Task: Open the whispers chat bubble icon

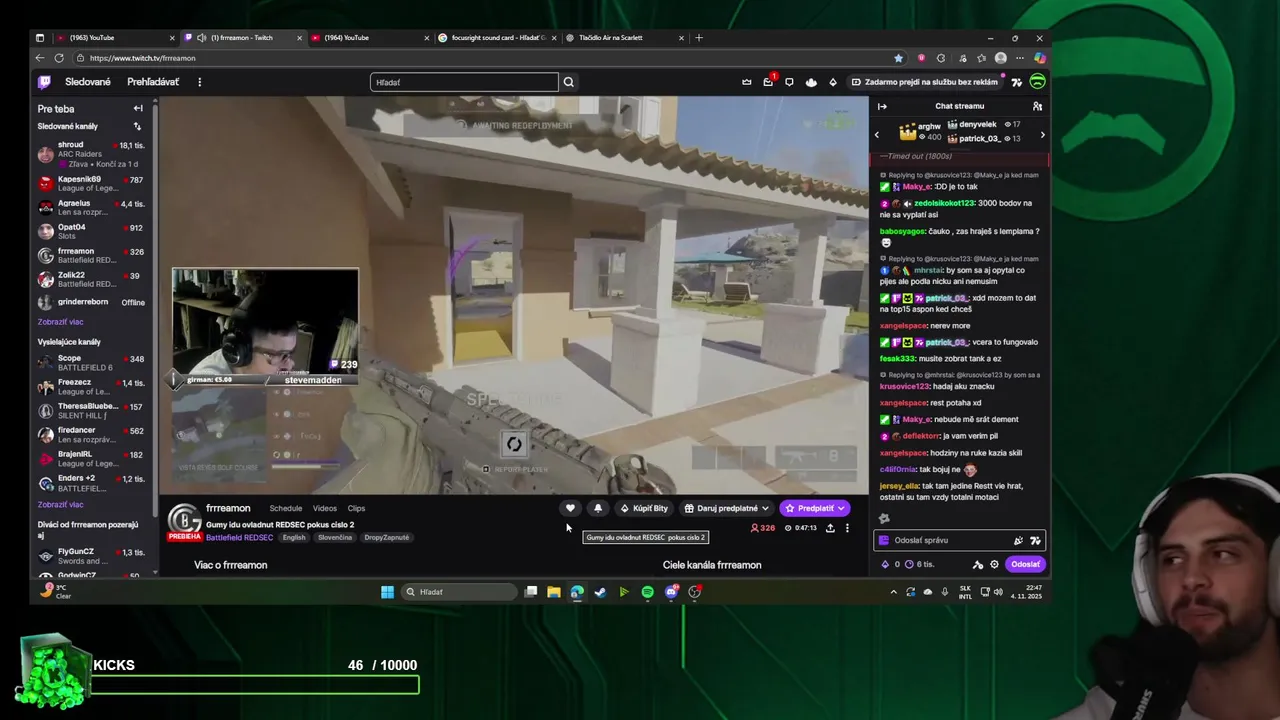Action: 789,82
